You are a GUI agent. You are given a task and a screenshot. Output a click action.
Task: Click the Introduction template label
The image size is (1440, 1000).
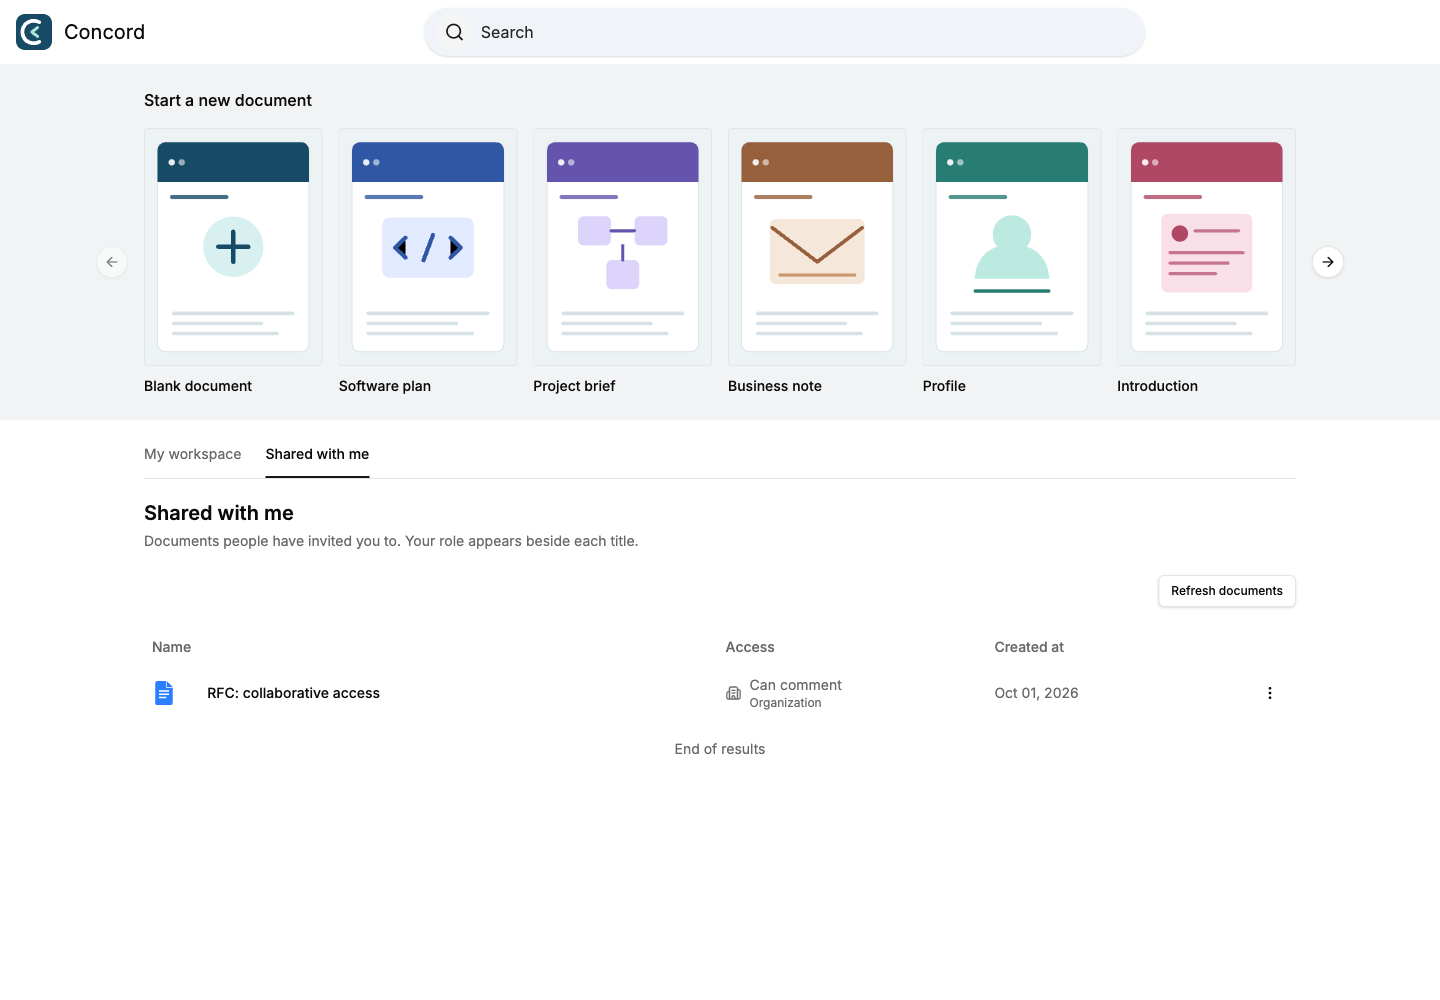click(1157, 386)
